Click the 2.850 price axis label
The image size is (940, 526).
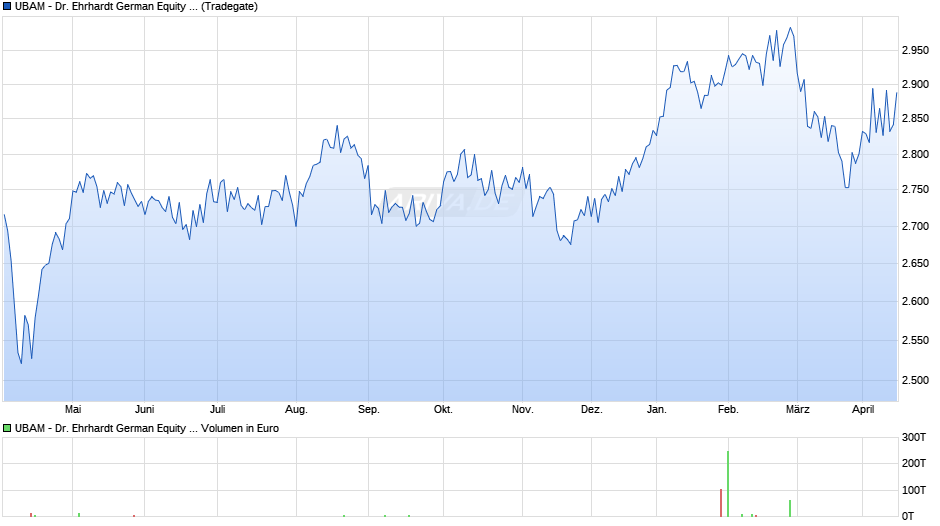click(915, 119)
